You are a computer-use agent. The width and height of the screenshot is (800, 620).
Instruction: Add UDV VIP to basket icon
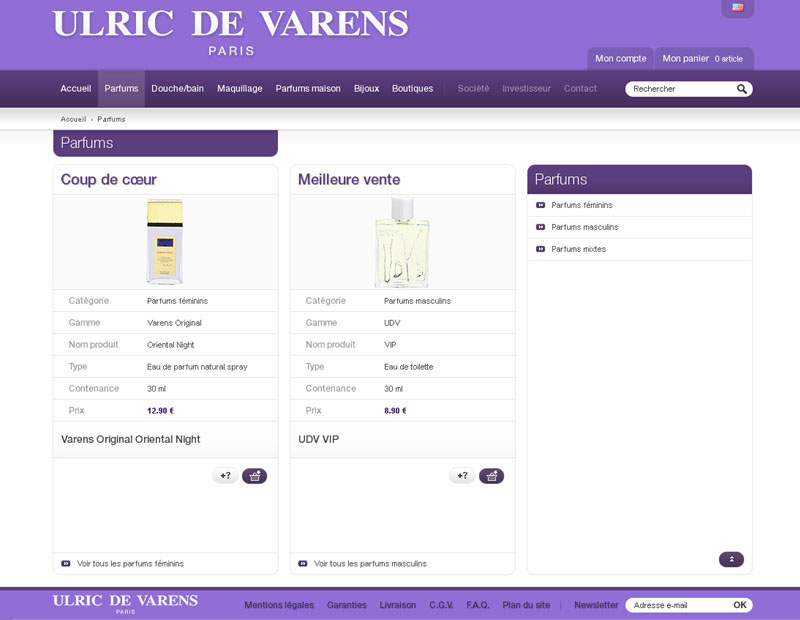pos(491,476)
